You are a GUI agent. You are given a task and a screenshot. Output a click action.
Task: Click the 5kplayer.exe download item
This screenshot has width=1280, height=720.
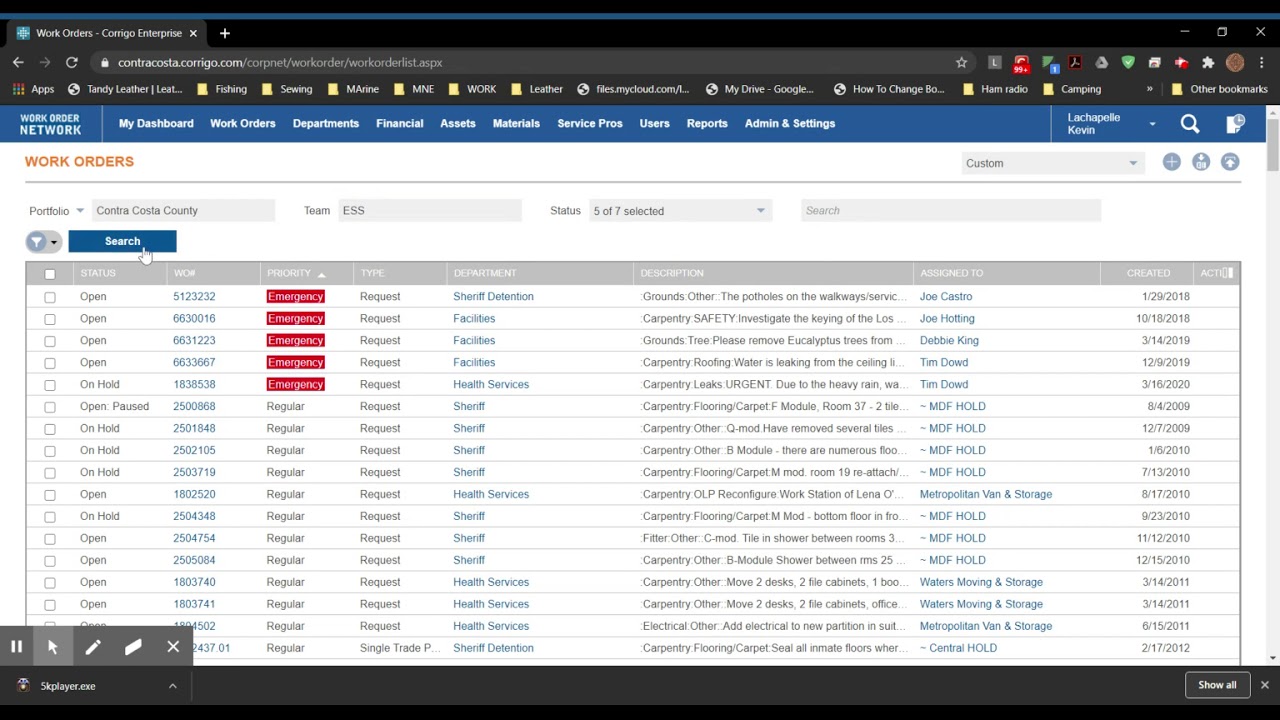[67, 686]
